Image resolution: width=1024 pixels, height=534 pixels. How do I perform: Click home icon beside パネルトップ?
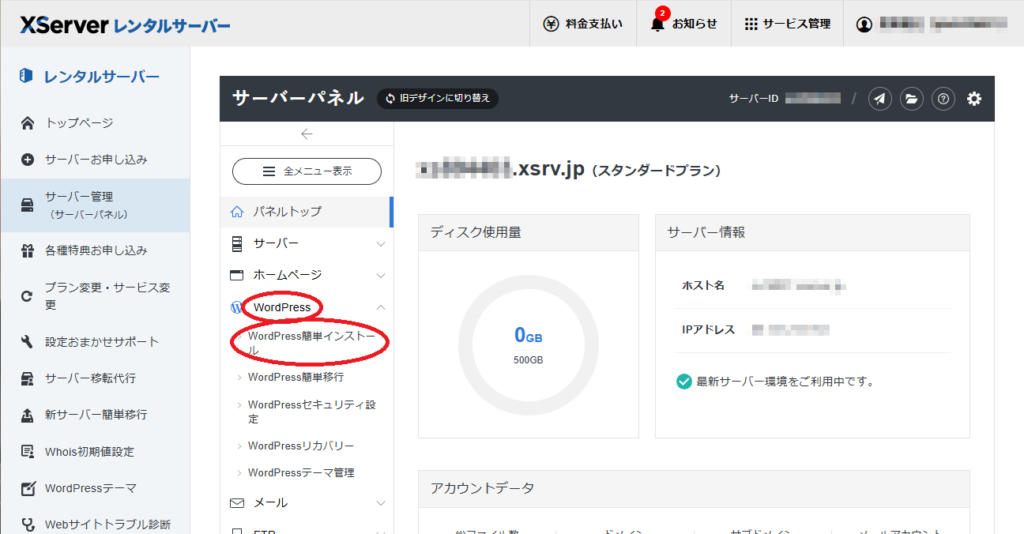pos(237,212)
